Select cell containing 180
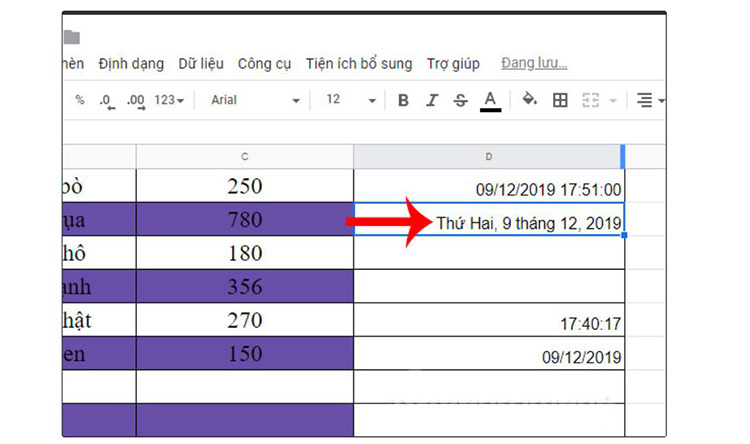Viewport: 750px width, 444px height. pyautogui.click(x=244, y=253)
